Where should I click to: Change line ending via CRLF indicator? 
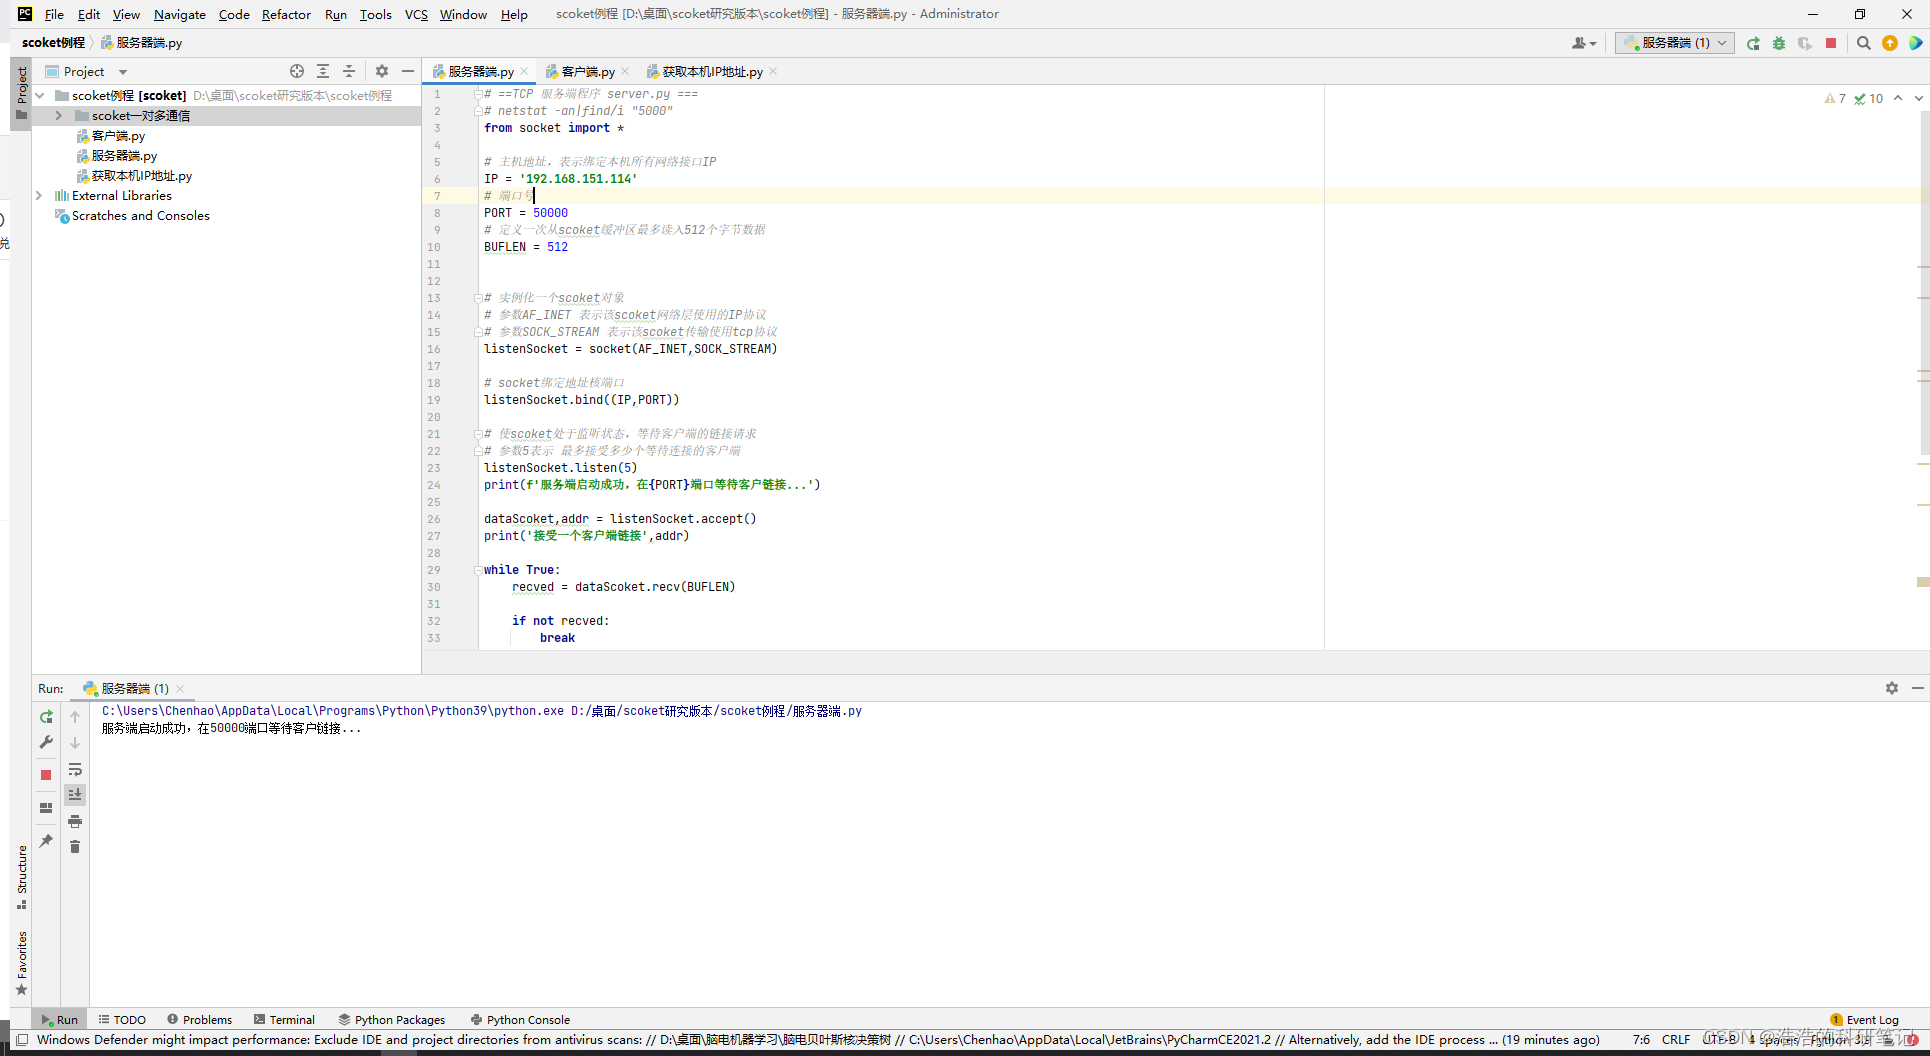[1676, 1039]
